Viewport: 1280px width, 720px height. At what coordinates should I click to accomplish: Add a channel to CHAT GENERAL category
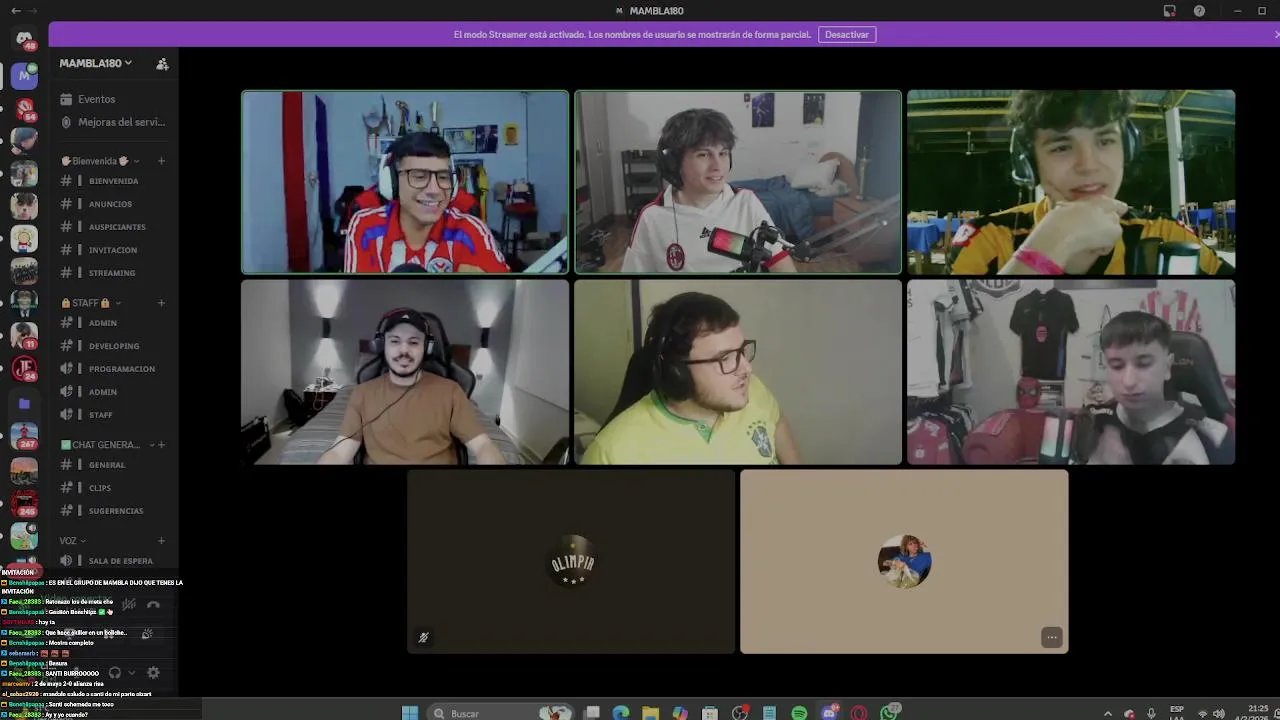click(161, 445)
